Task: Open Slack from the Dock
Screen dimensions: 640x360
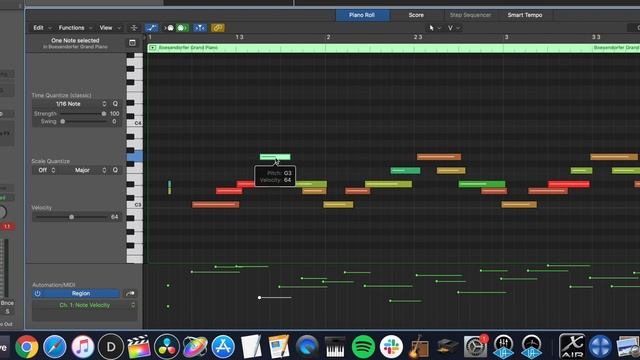Action: click(391, 347)
